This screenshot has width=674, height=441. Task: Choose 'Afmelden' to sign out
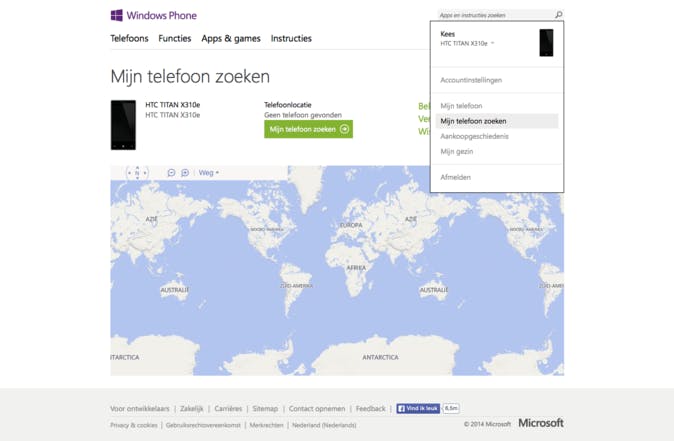click(x=455, y=177)
